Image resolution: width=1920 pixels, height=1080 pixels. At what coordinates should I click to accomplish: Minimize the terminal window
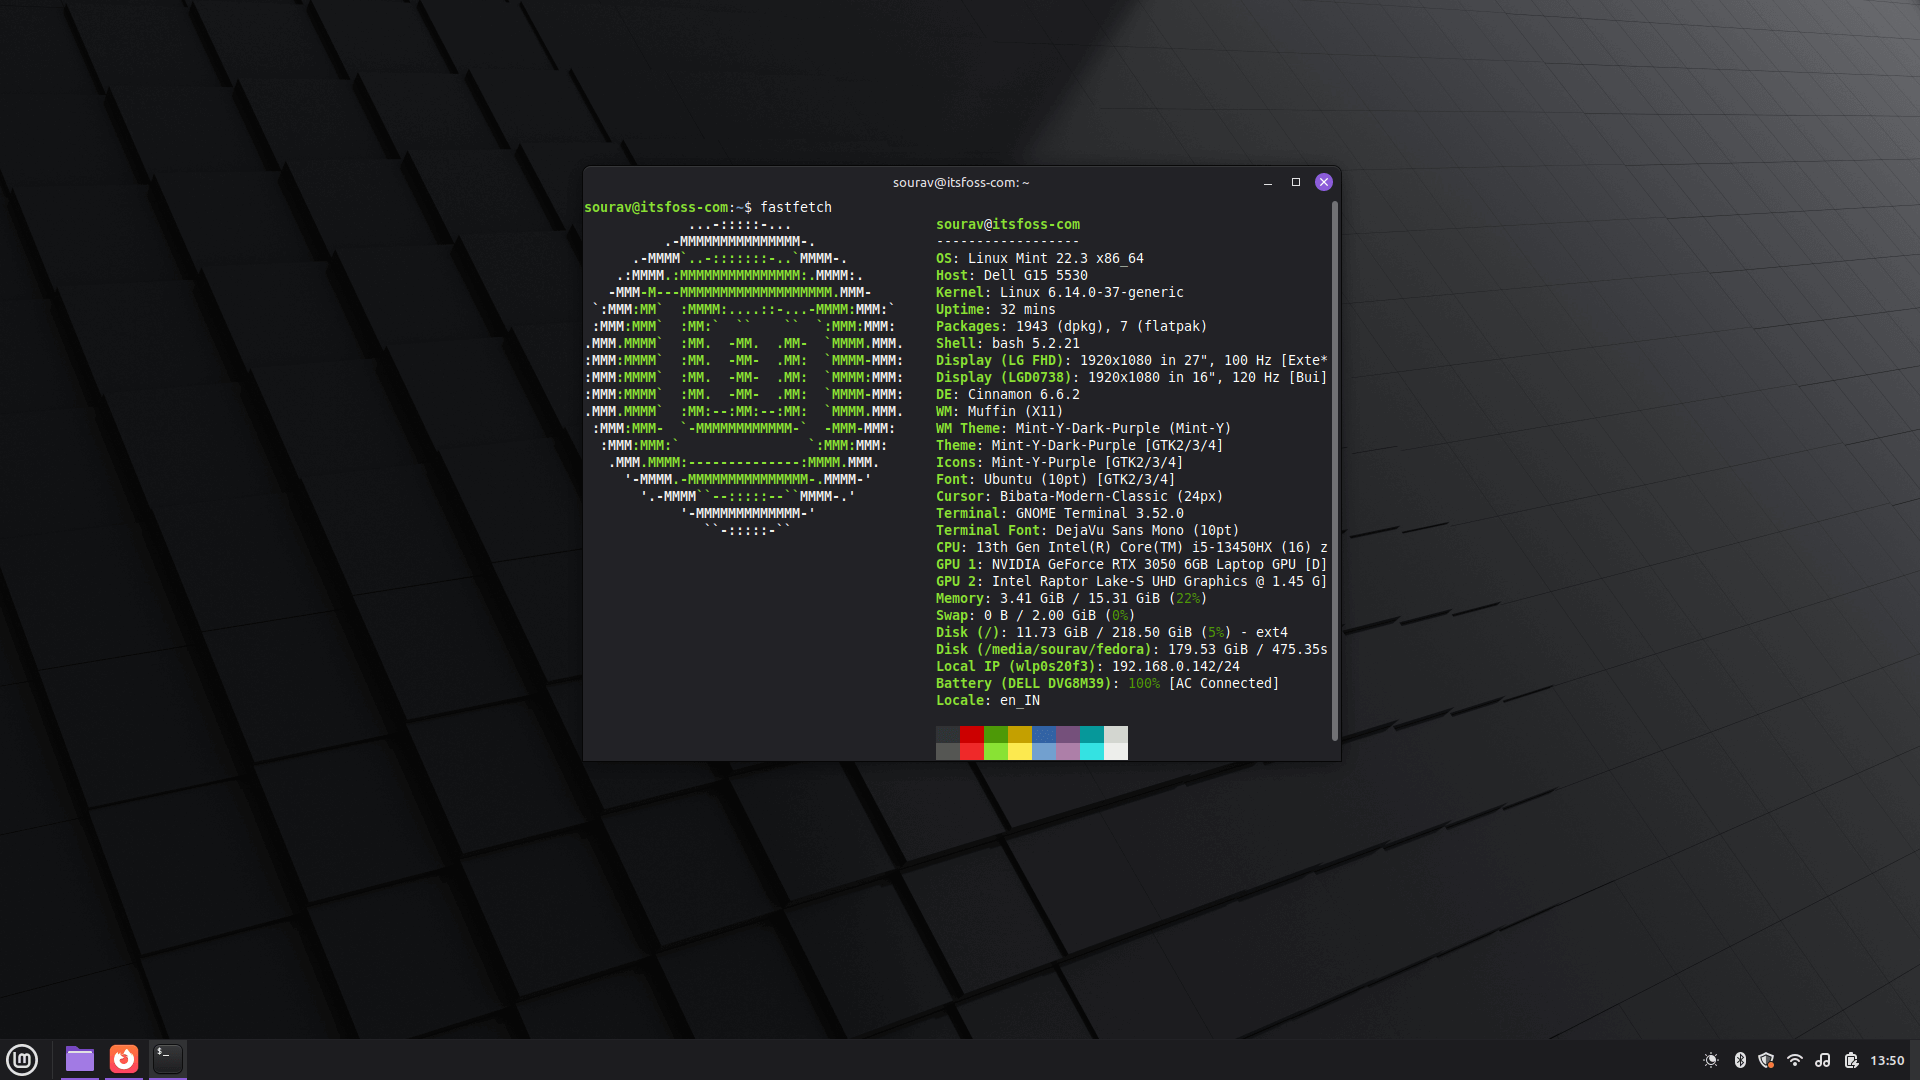coord(1268,182)
